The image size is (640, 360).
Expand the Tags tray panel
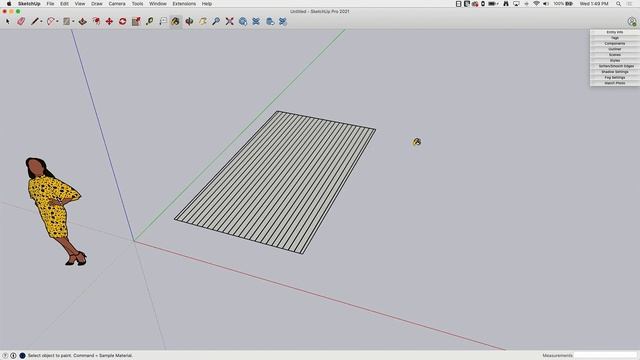coord(615,38)
